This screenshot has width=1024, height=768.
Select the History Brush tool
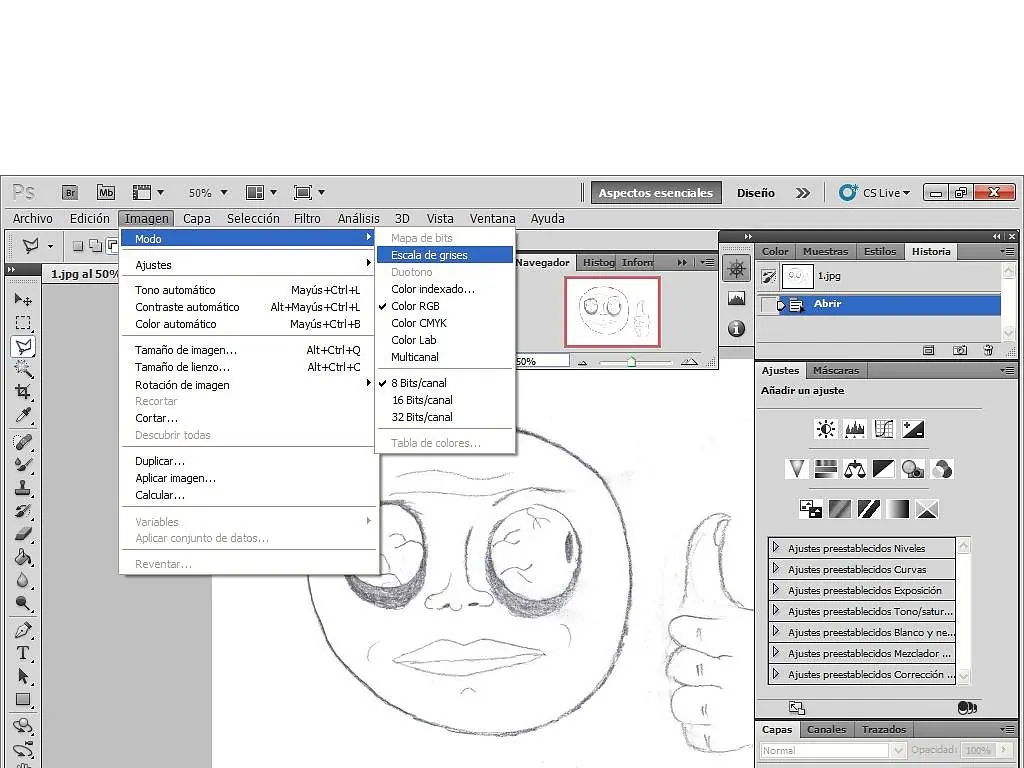click(23, 511)
